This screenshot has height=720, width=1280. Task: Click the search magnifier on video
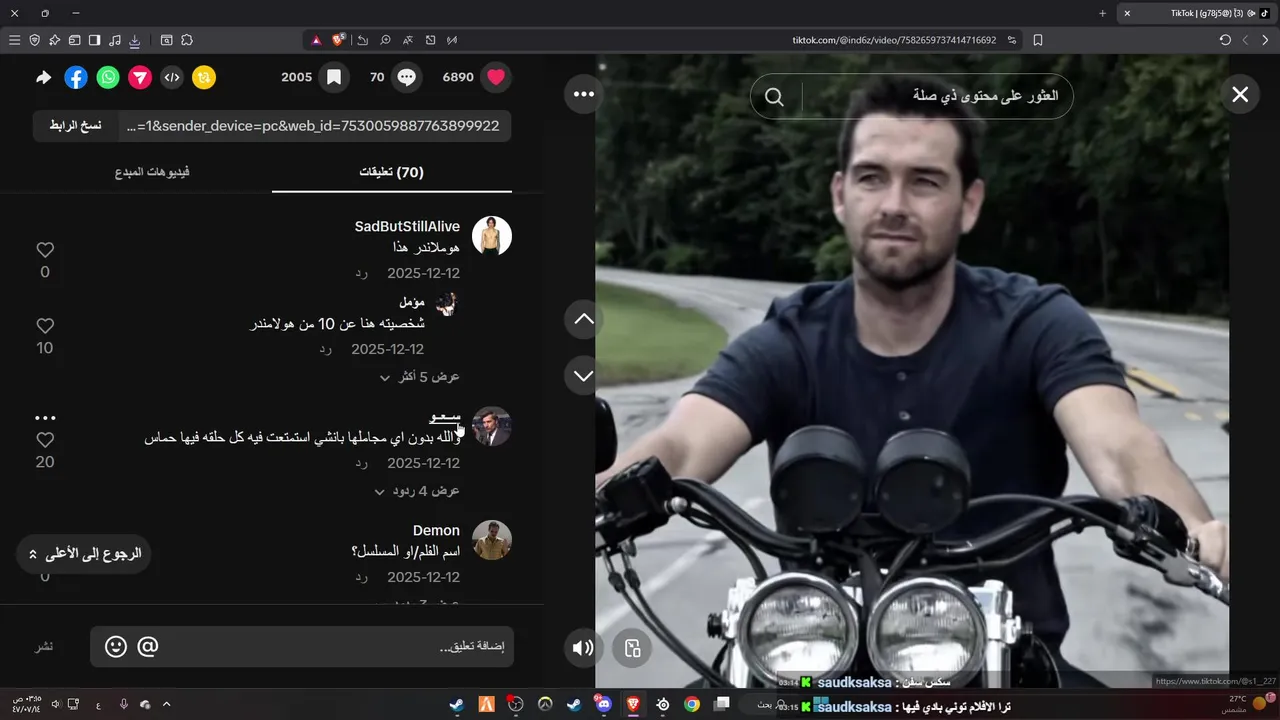tap(774, 97)
